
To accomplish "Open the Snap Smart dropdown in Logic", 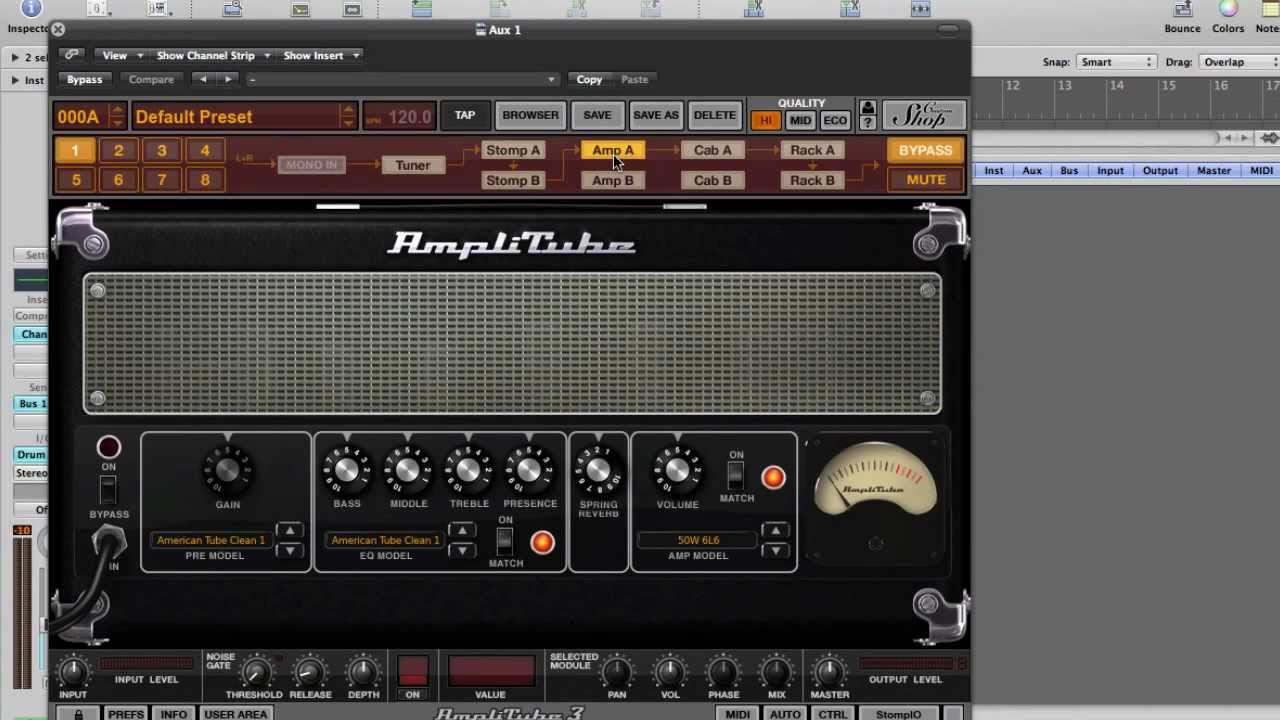I will (1117, 62).
